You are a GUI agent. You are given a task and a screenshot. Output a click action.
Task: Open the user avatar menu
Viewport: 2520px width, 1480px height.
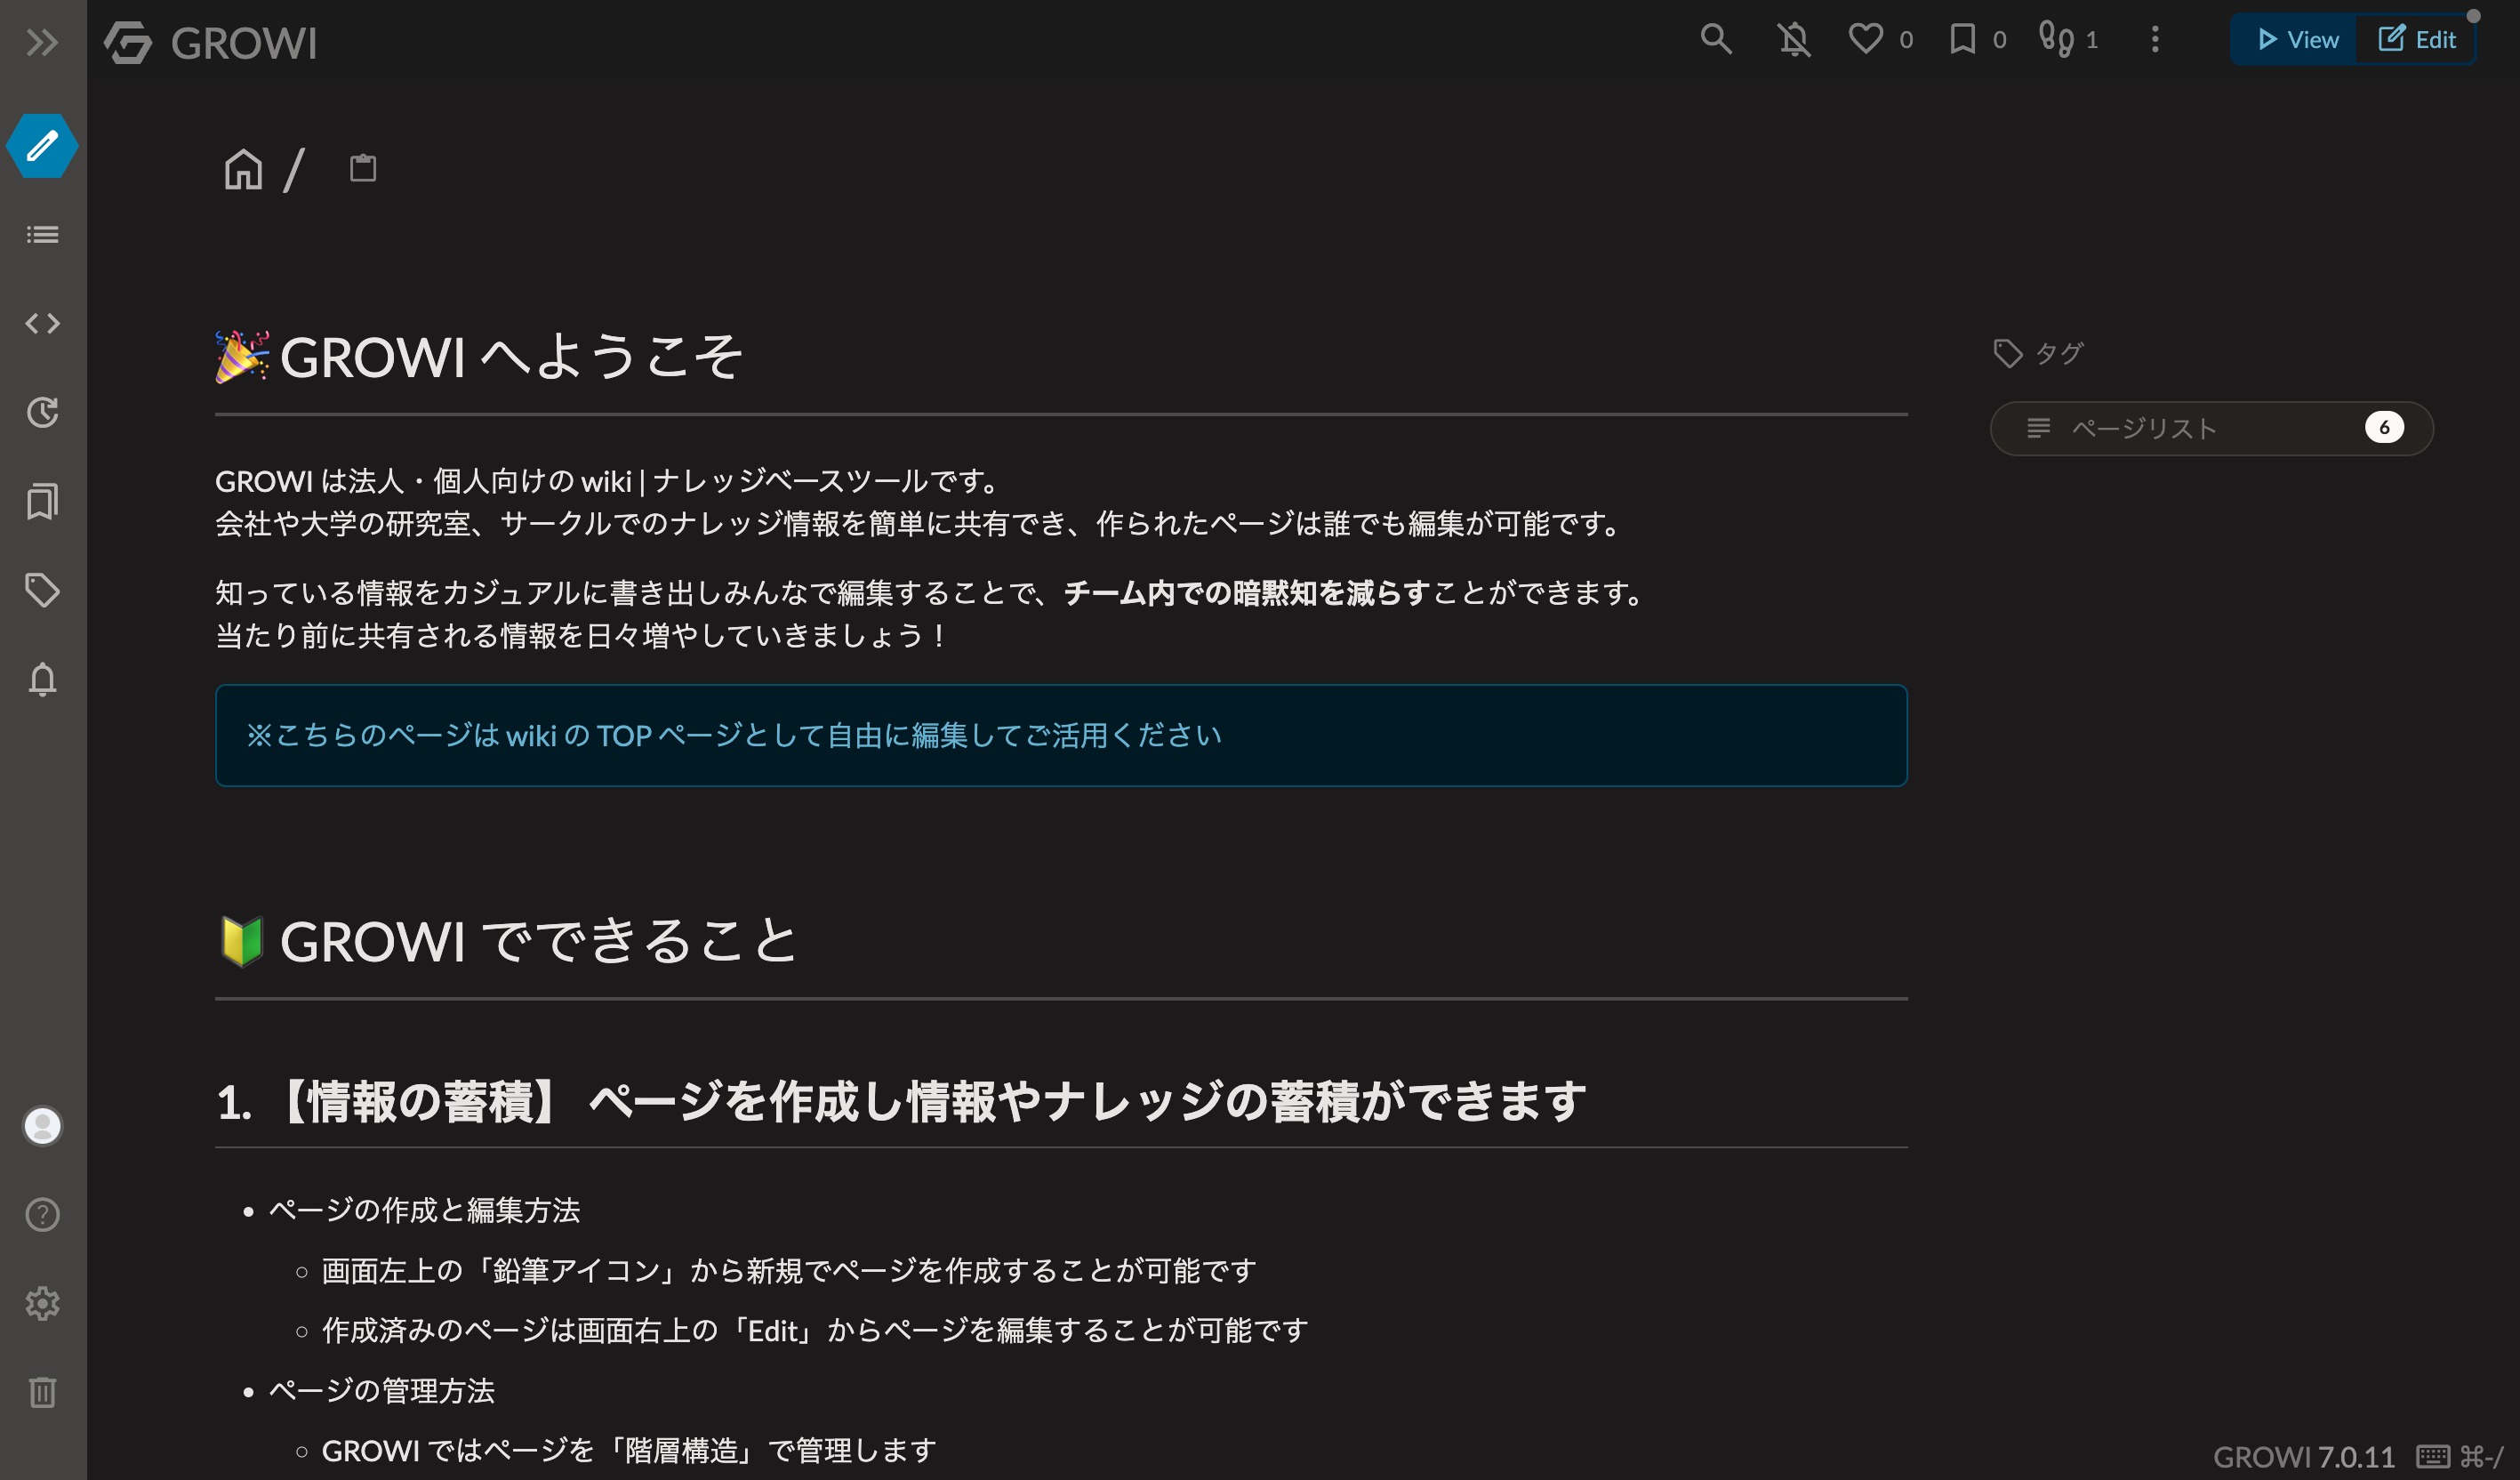pyautogui.click(x=42, y=1126)
